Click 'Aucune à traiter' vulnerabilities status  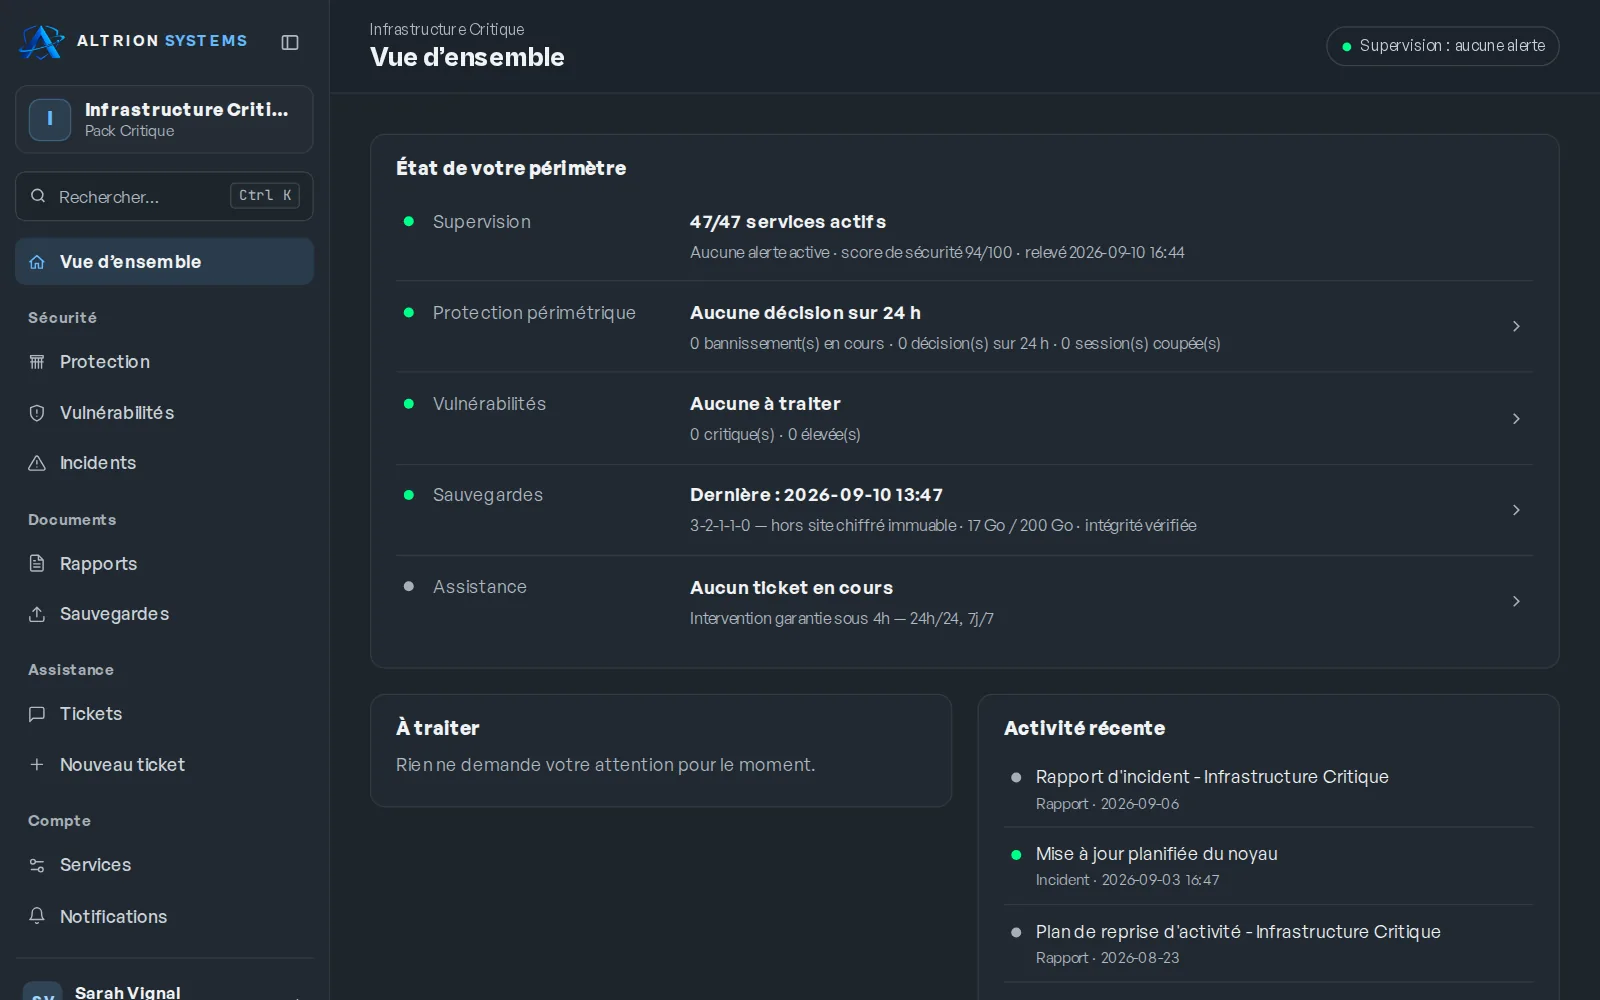(765, 404)
